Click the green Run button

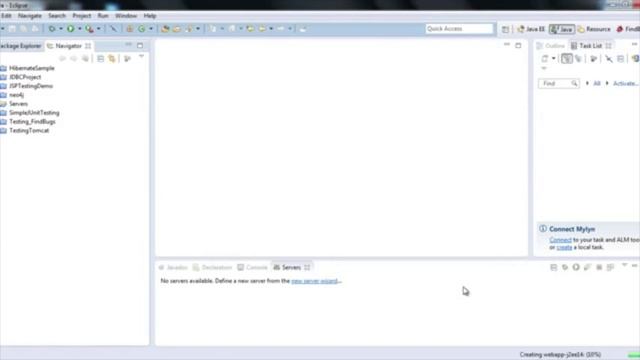71,29
